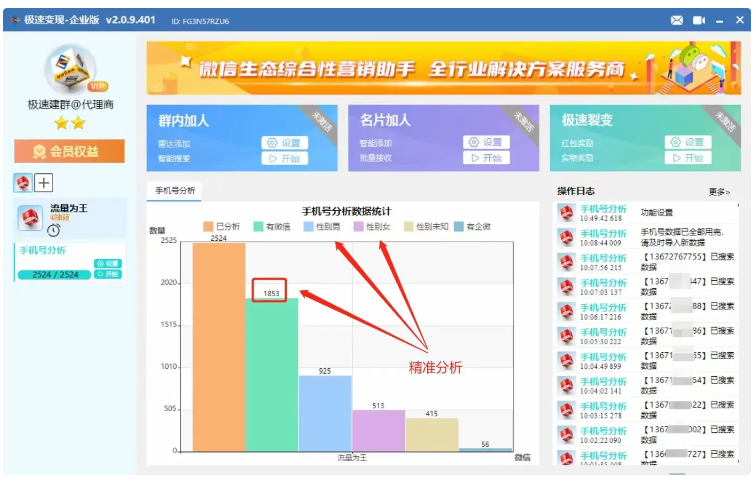
Task: Click the marketing banner at top
Action: point(444,68)
